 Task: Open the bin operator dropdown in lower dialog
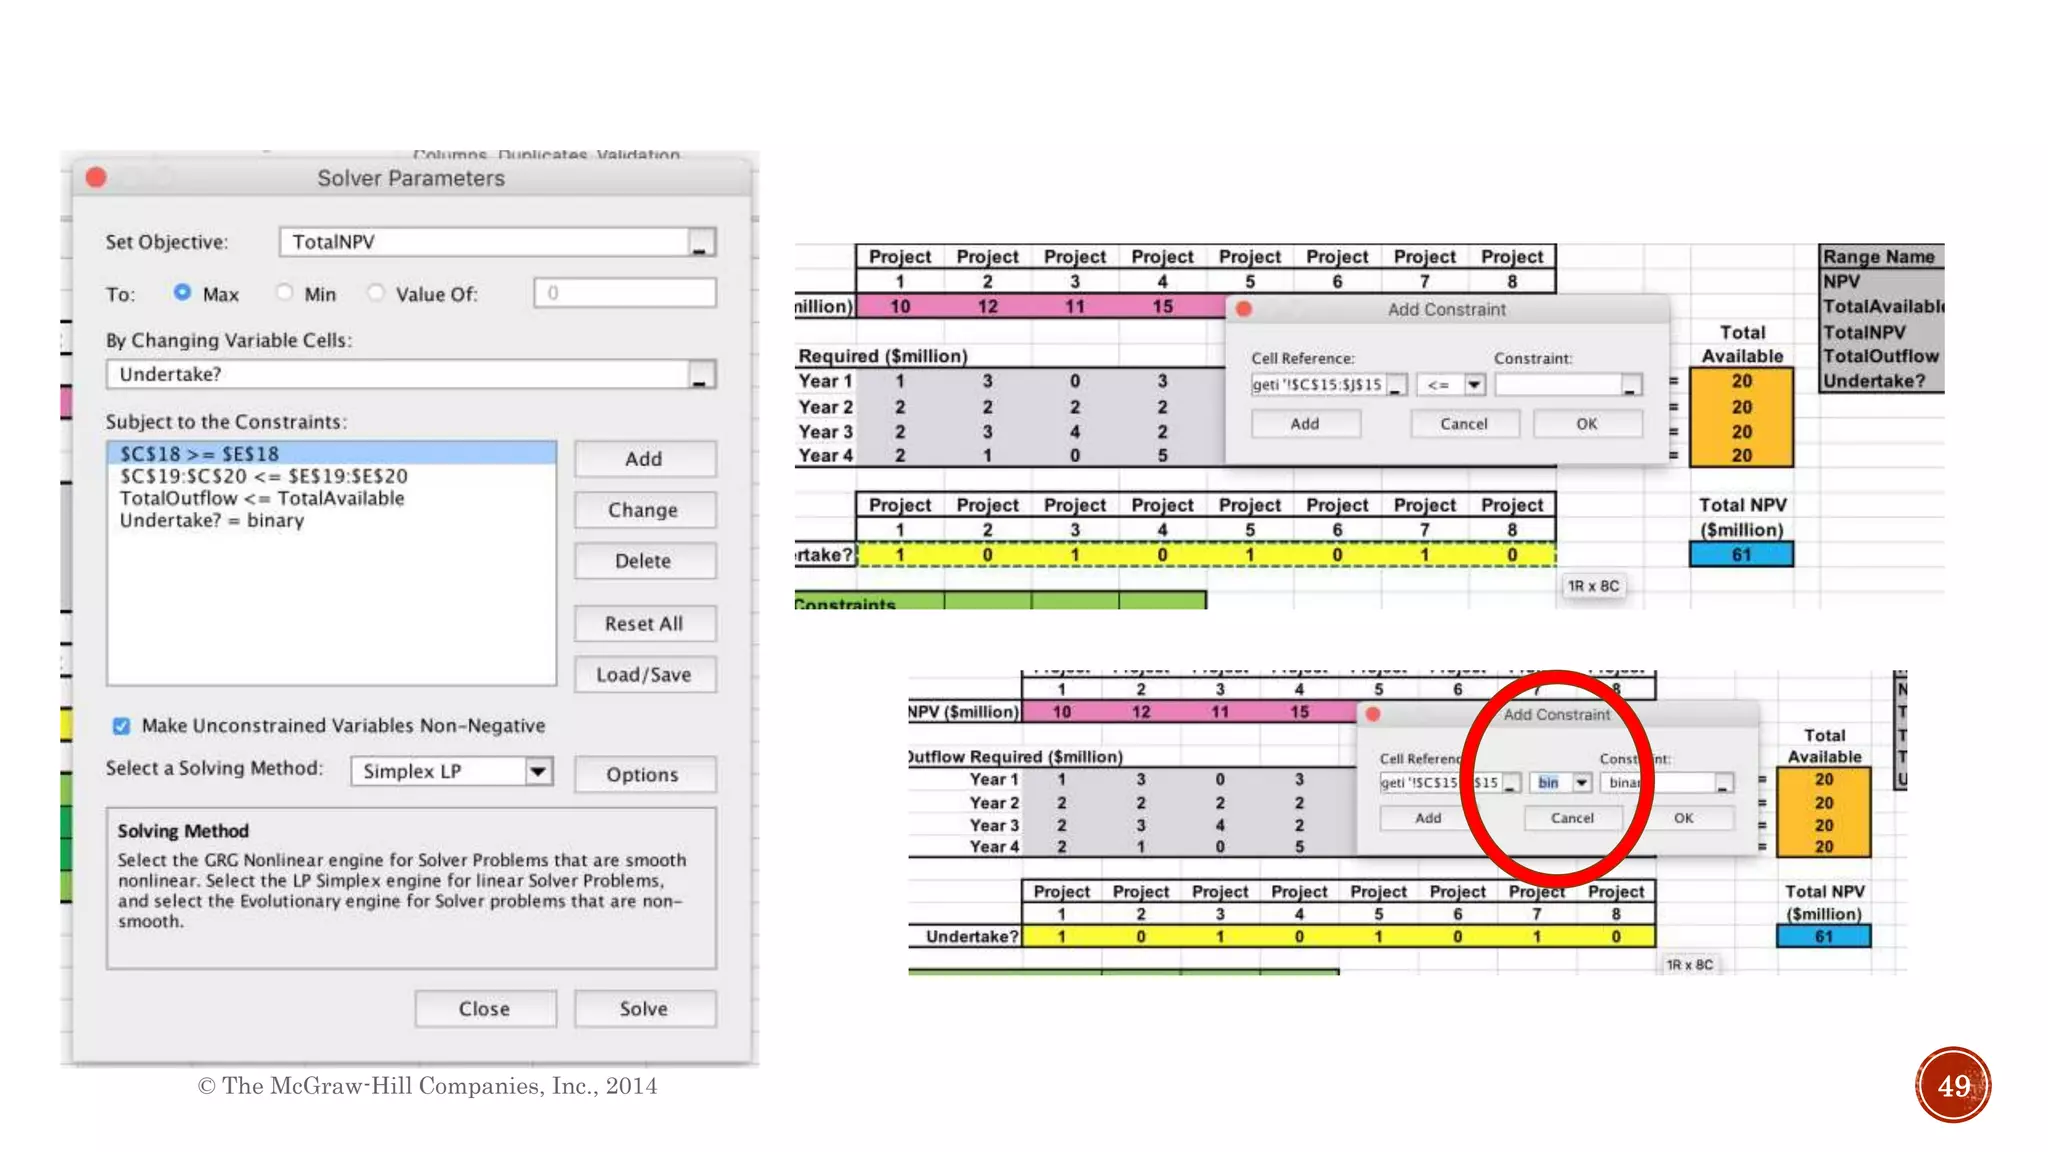point(1582,783)
